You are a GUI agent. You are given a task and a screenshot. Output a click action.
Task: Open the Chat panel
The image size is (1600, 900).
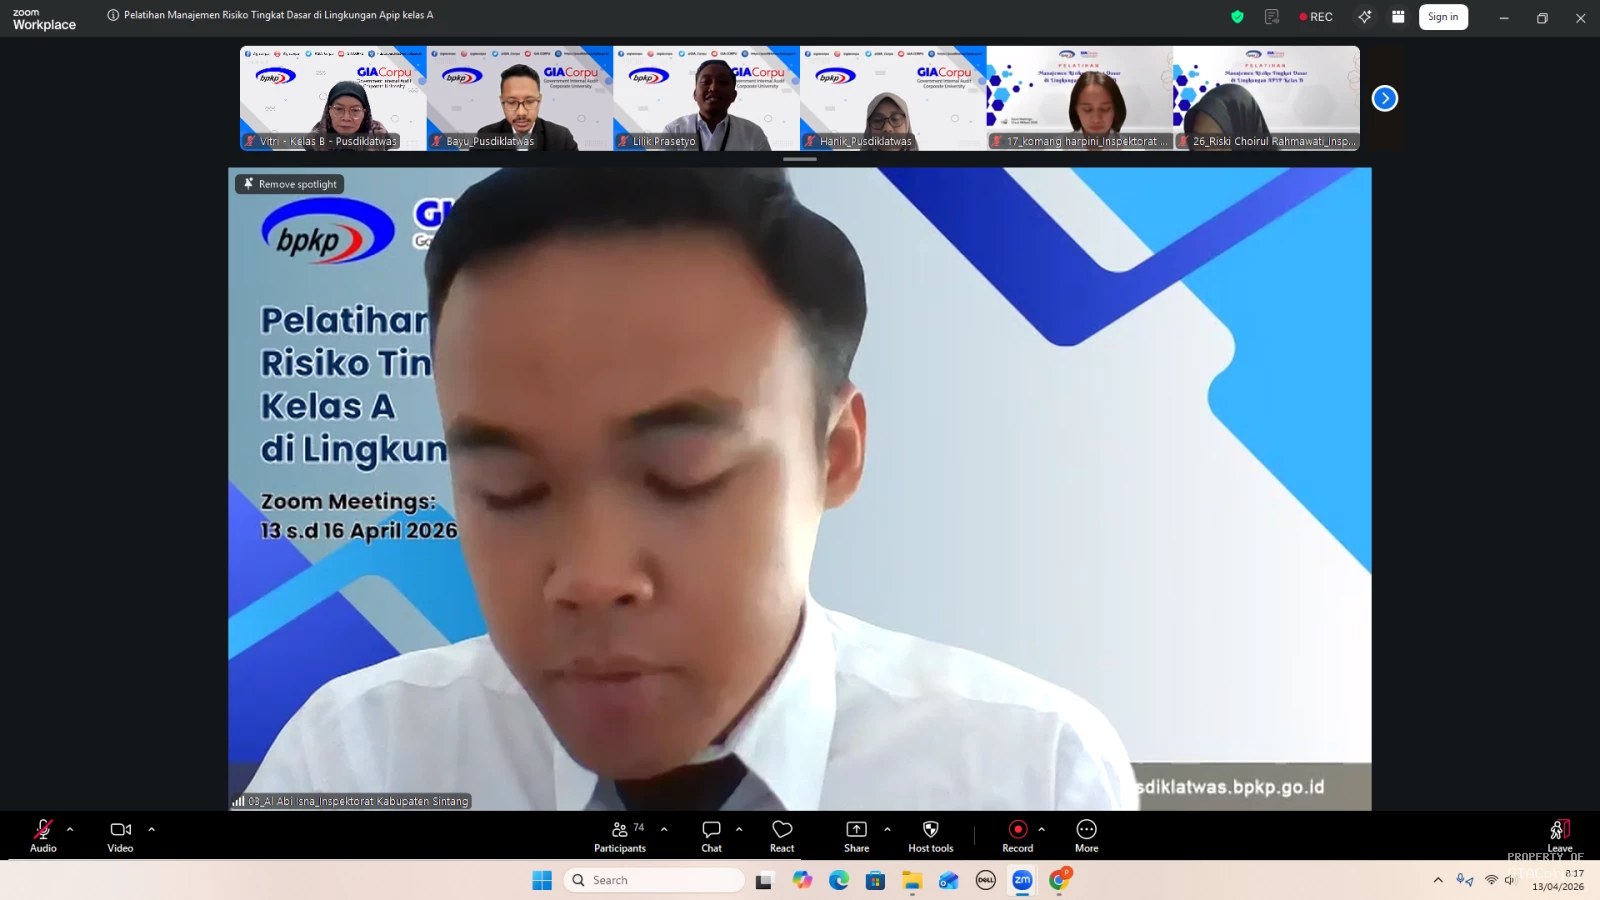711,835
